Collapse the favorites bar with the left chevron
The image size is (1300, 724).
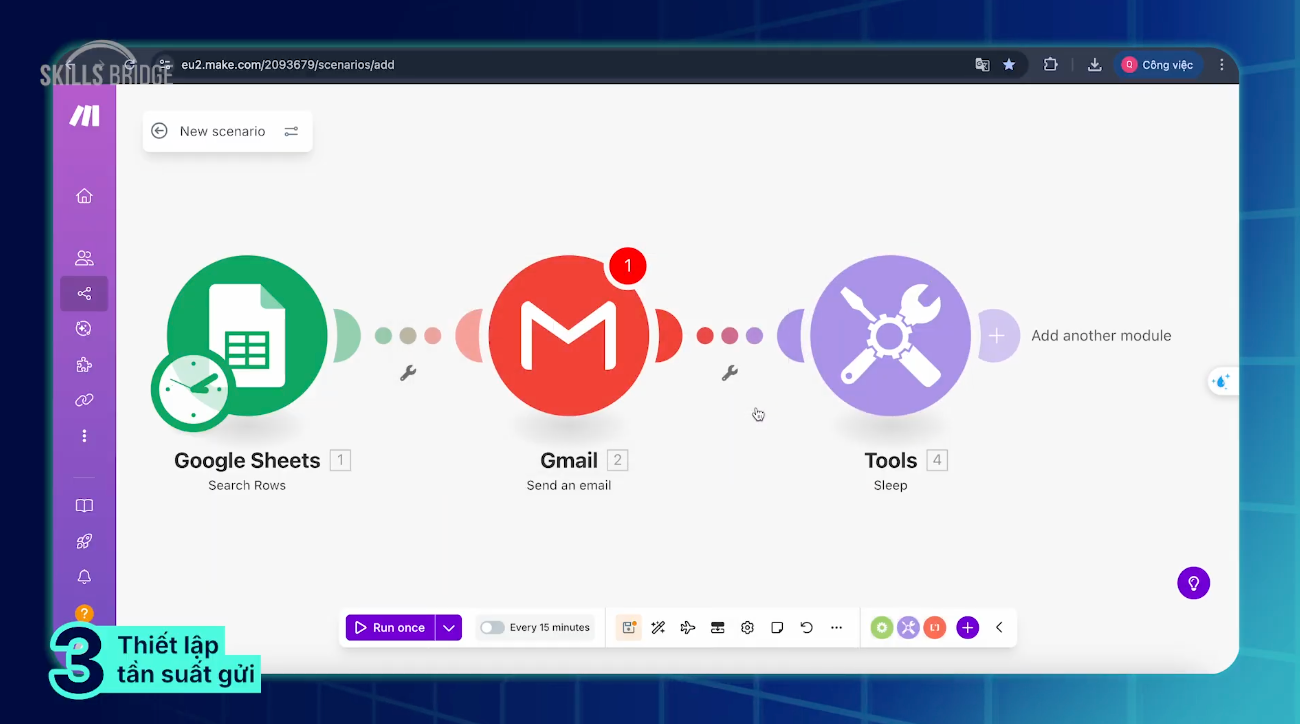[x=998, y=628]
